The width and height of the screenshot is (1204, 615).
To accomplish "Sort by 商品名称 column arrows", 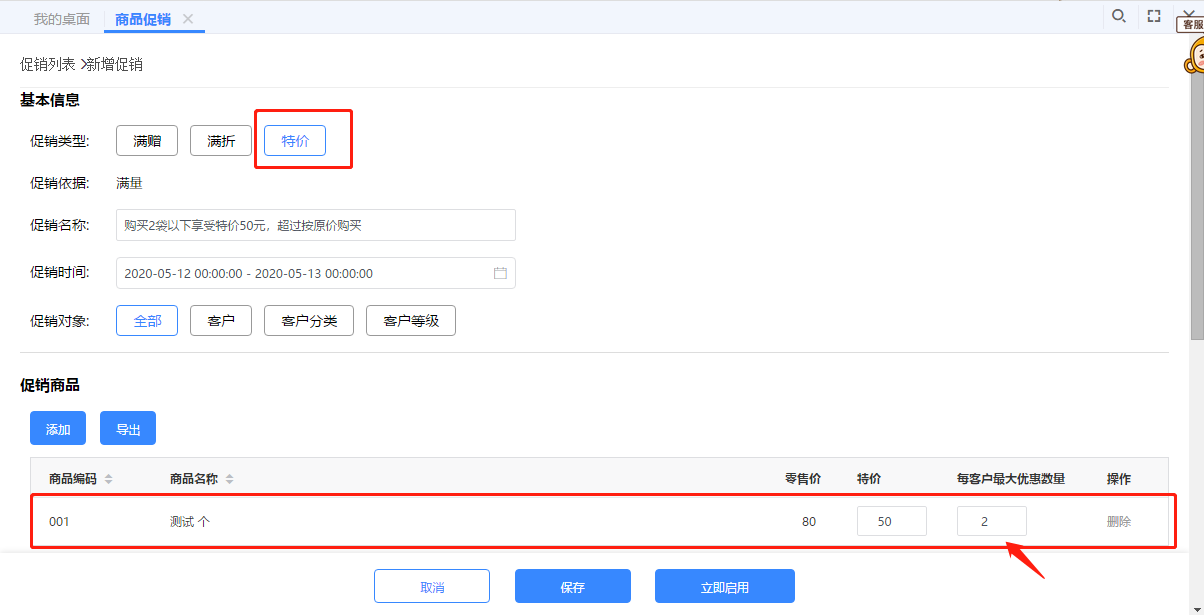I will (x=229, y=479).
